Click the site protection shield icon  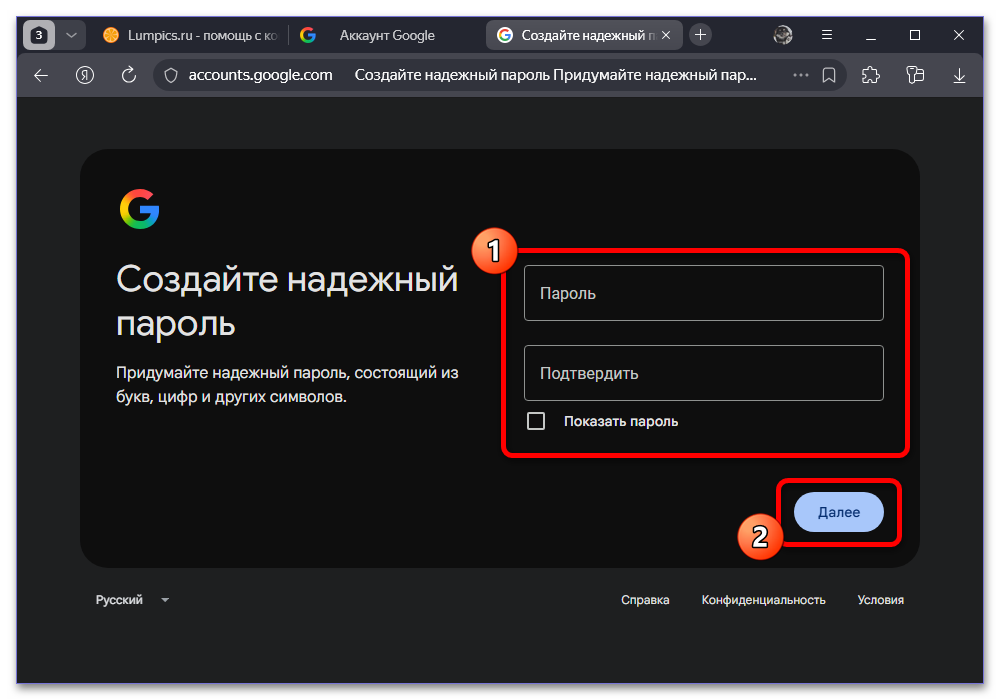[x=171, y=75]
